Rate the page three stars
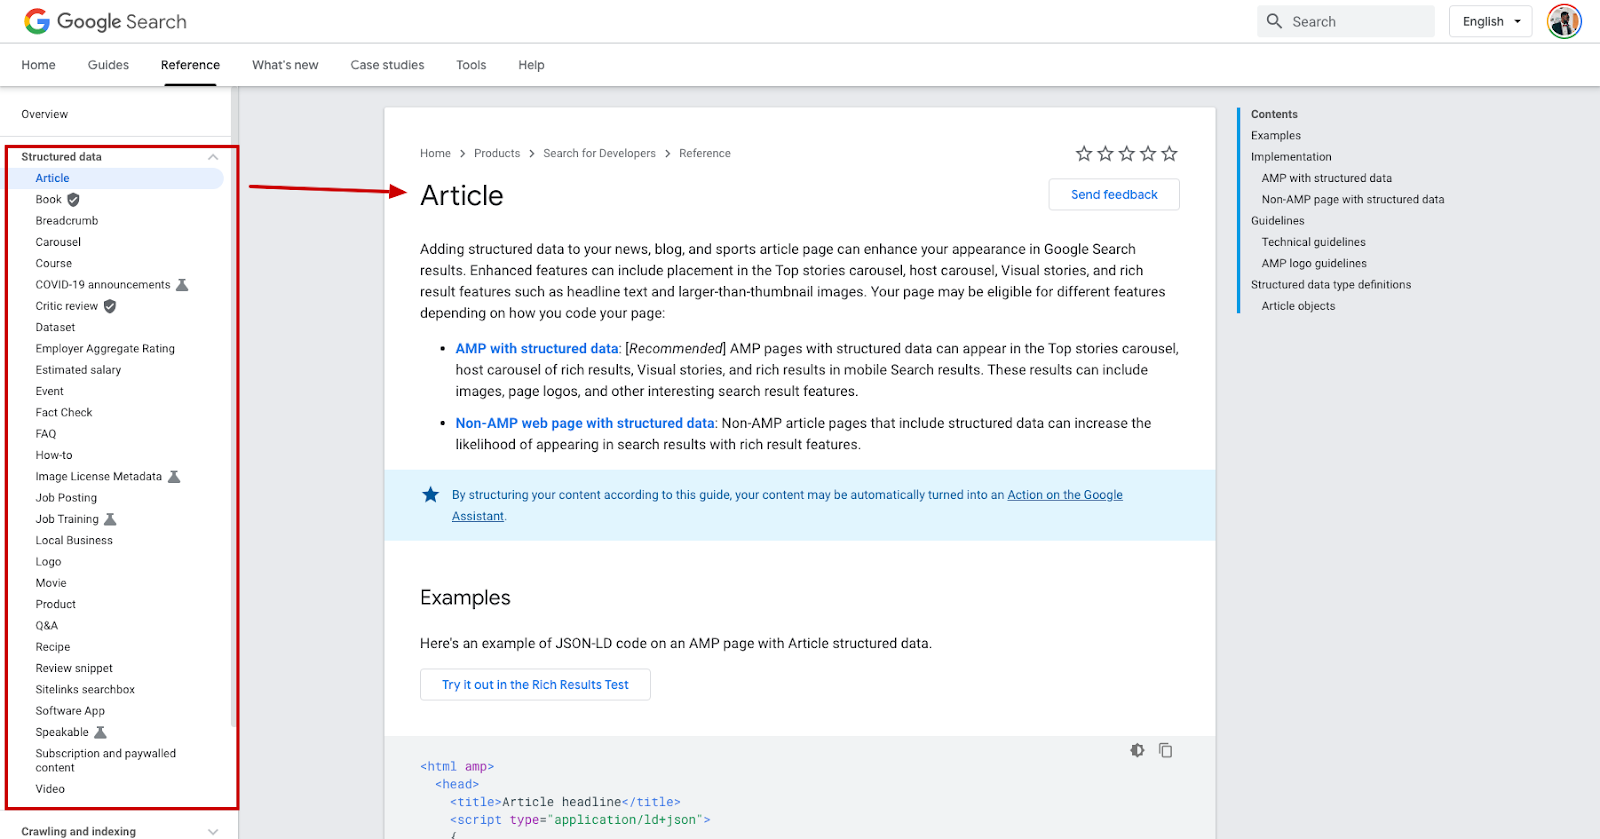The image size is (1600, 839). pyautogui.click(x=1127, y=153)
